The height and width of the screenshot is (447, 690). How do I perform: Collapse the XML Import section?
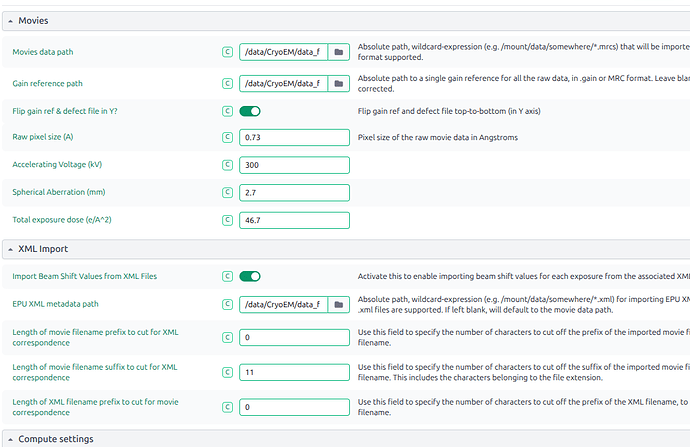point(10,248)
